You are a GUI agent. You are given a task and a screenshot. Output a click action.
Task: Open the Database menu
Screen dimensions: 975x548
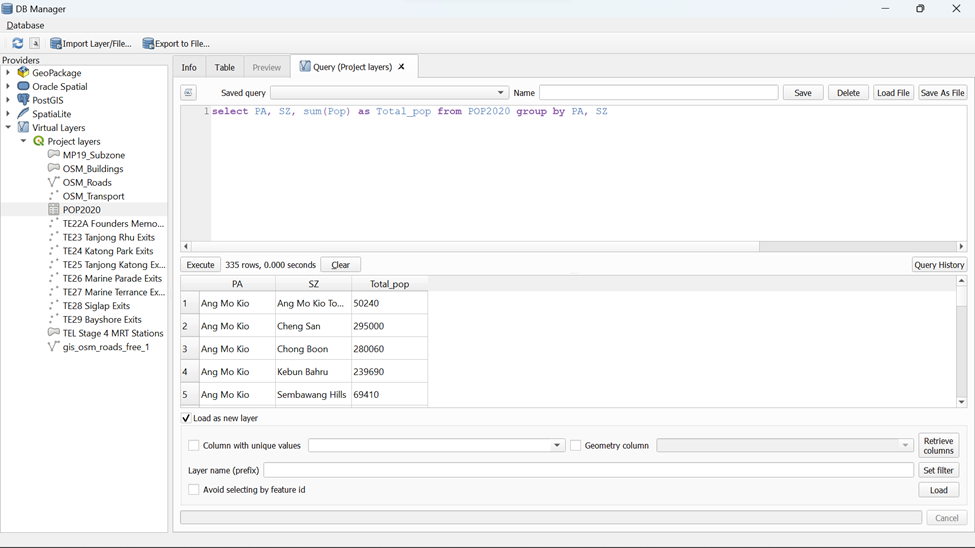(x=25, y=25)
